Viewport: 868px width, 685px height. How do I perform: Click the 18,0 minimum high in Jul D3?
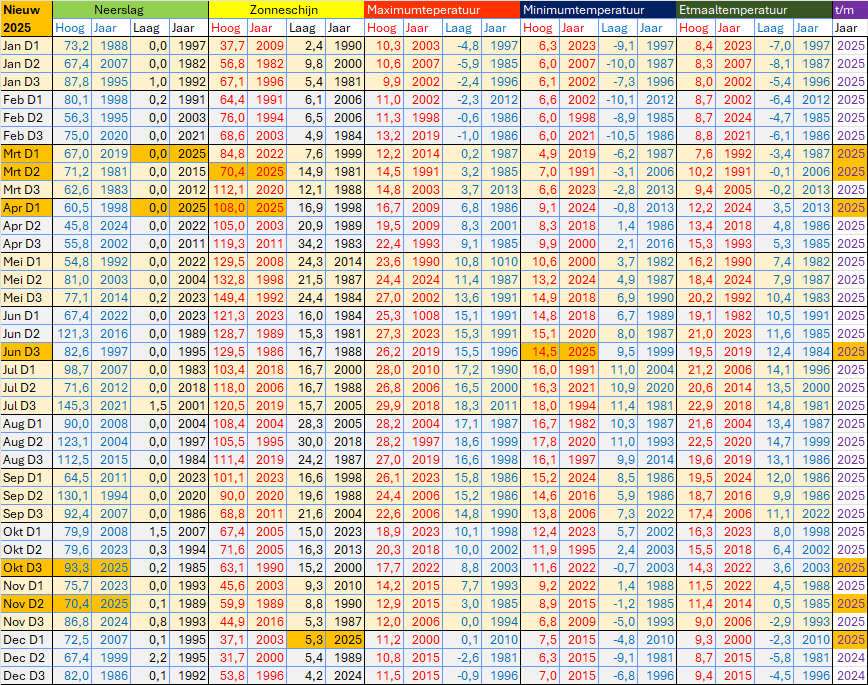point(540,405)
